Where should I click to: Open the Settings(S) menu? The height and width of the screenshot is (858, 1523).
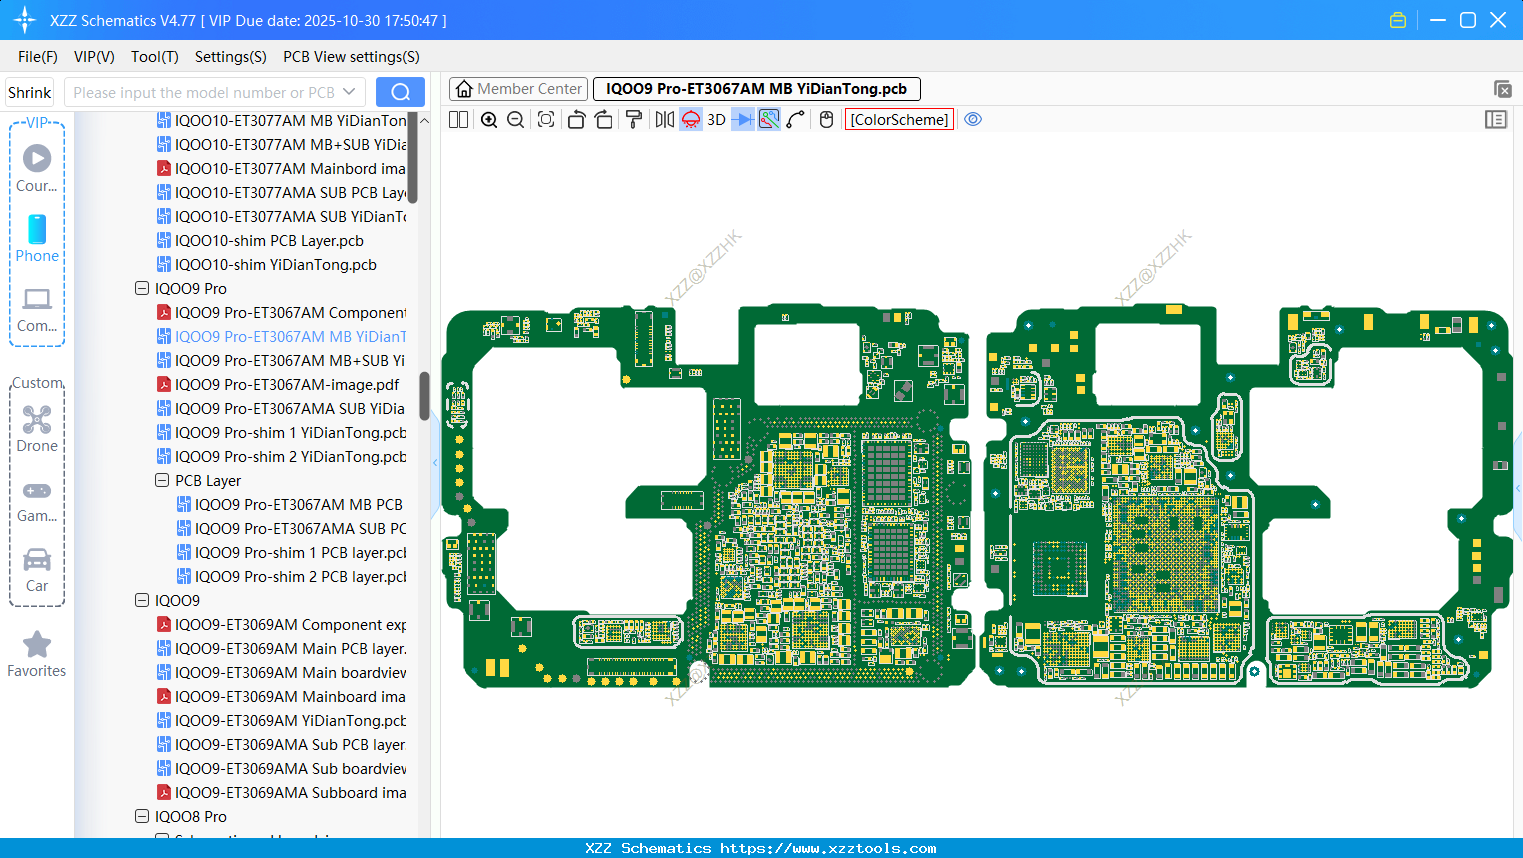[231, 57]
